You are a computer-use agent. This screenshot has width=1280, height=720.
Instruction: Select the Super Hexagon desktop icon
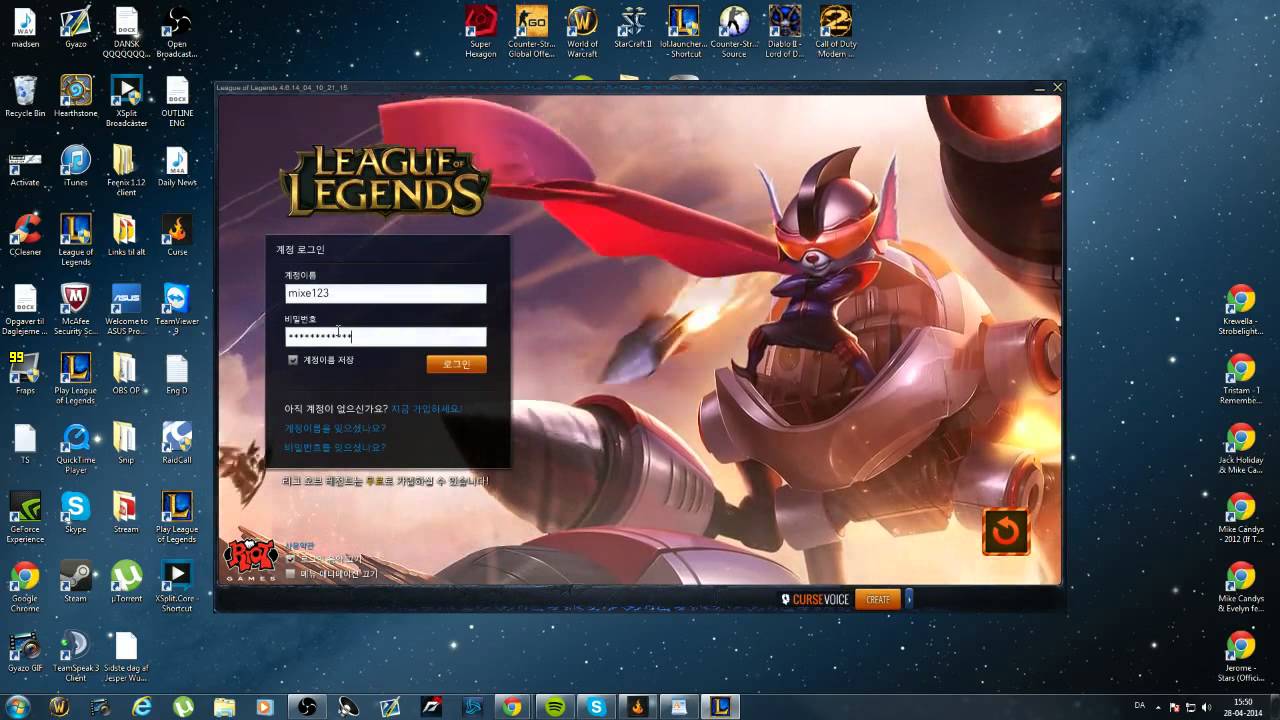pyautogui.click(x=481, y=32)
